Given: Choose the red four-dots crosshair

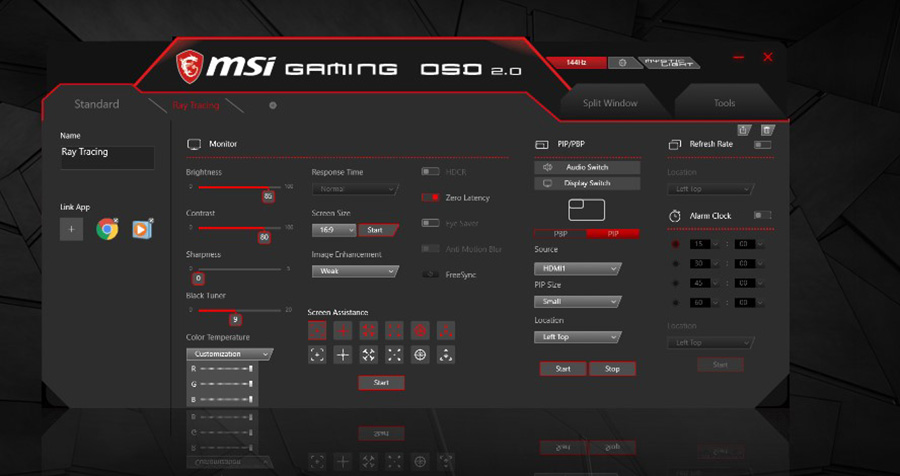Looking at the screenshot, I should tap(394, 330).
